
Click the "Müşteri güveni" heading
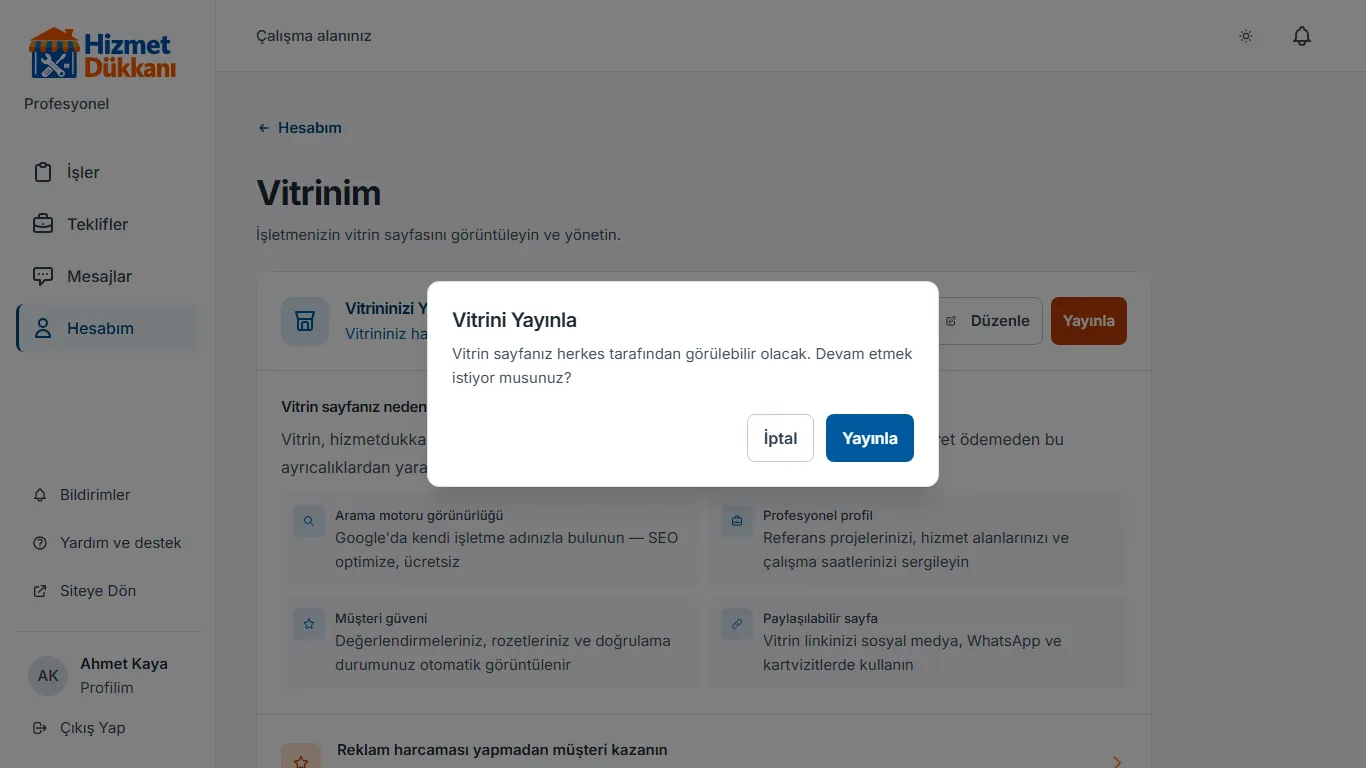(x=381, y=619)
